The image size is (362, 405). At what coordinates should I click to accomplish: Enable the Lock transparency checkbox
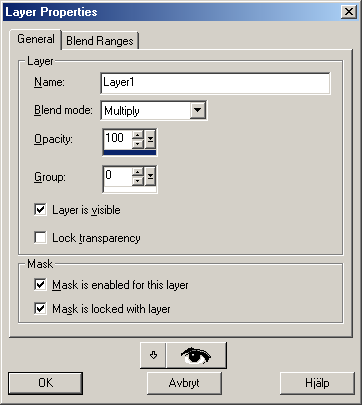click(x=40, y=238)
